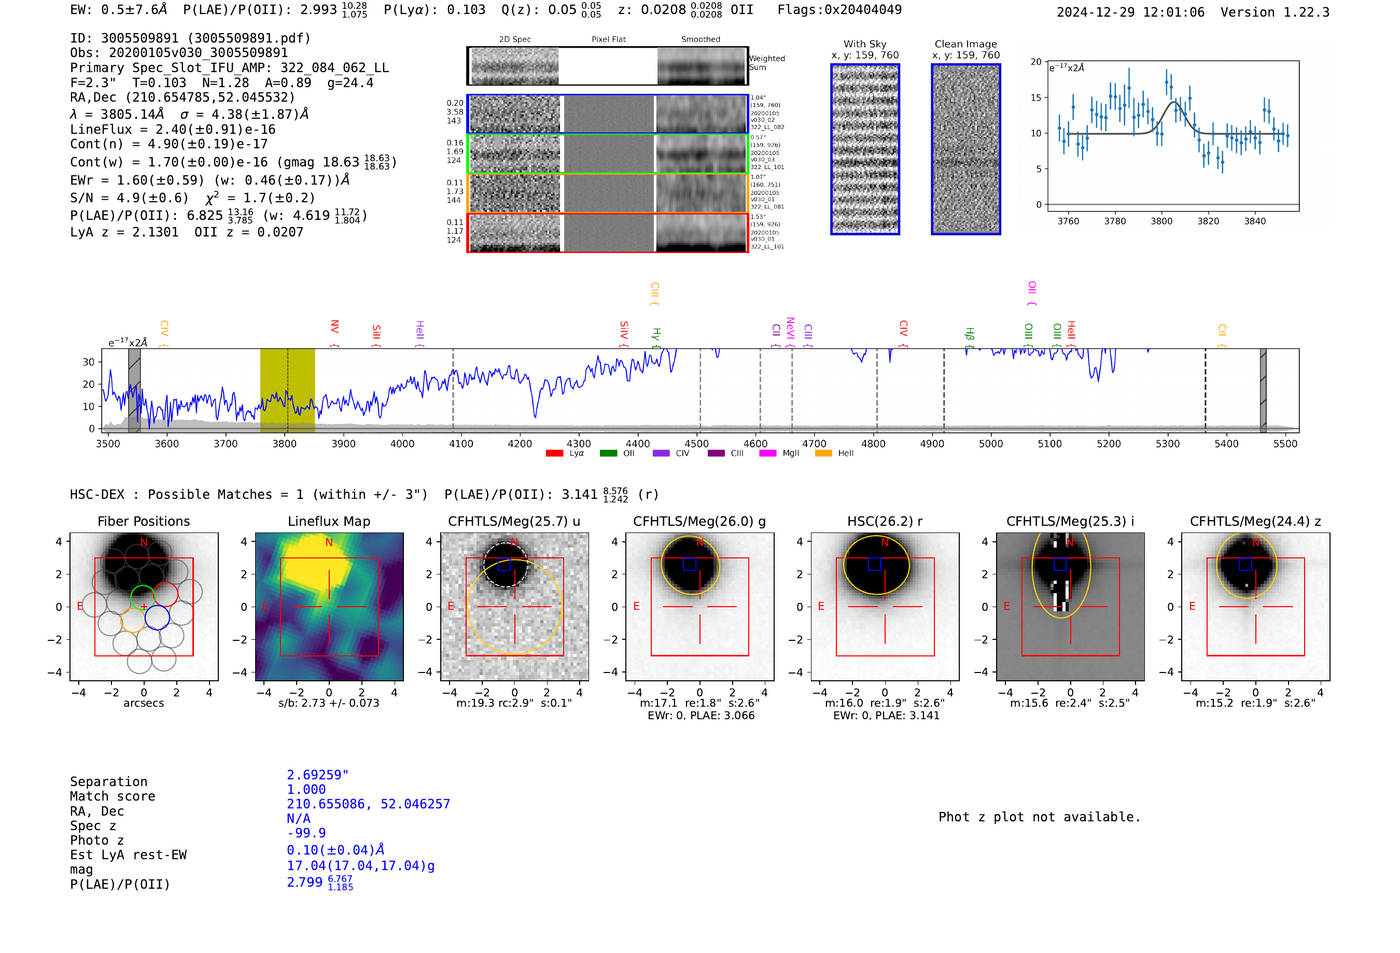Select the magenta MgII legend swatch
Screen dimensions: 1400x953
[x=768, y=453]
